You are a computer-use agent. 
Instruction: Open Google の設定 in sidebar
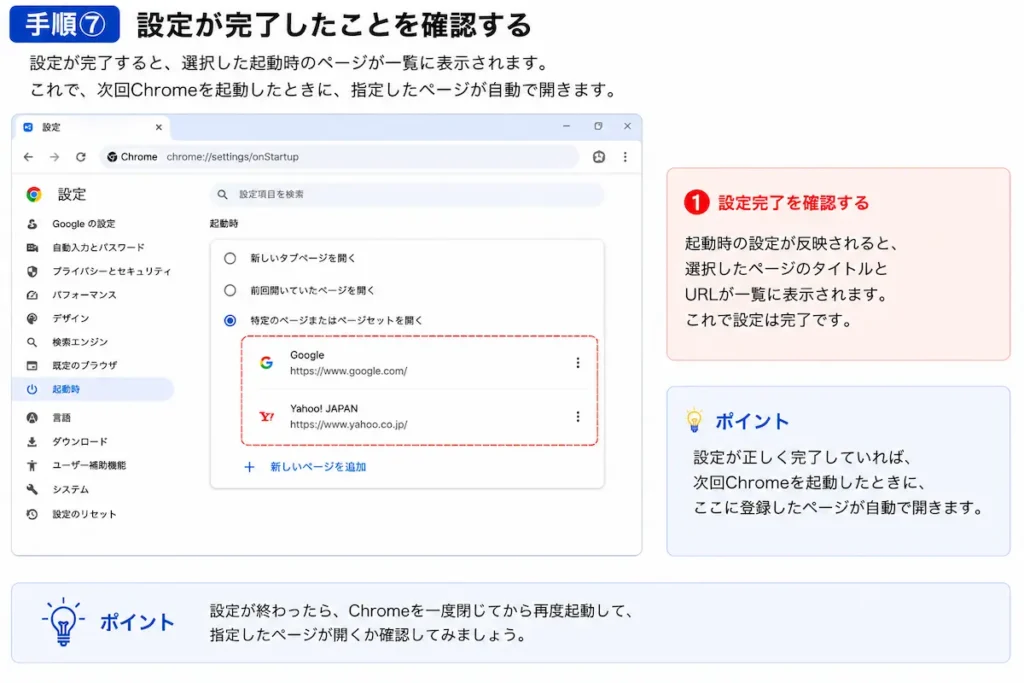(x=84, y=224)
